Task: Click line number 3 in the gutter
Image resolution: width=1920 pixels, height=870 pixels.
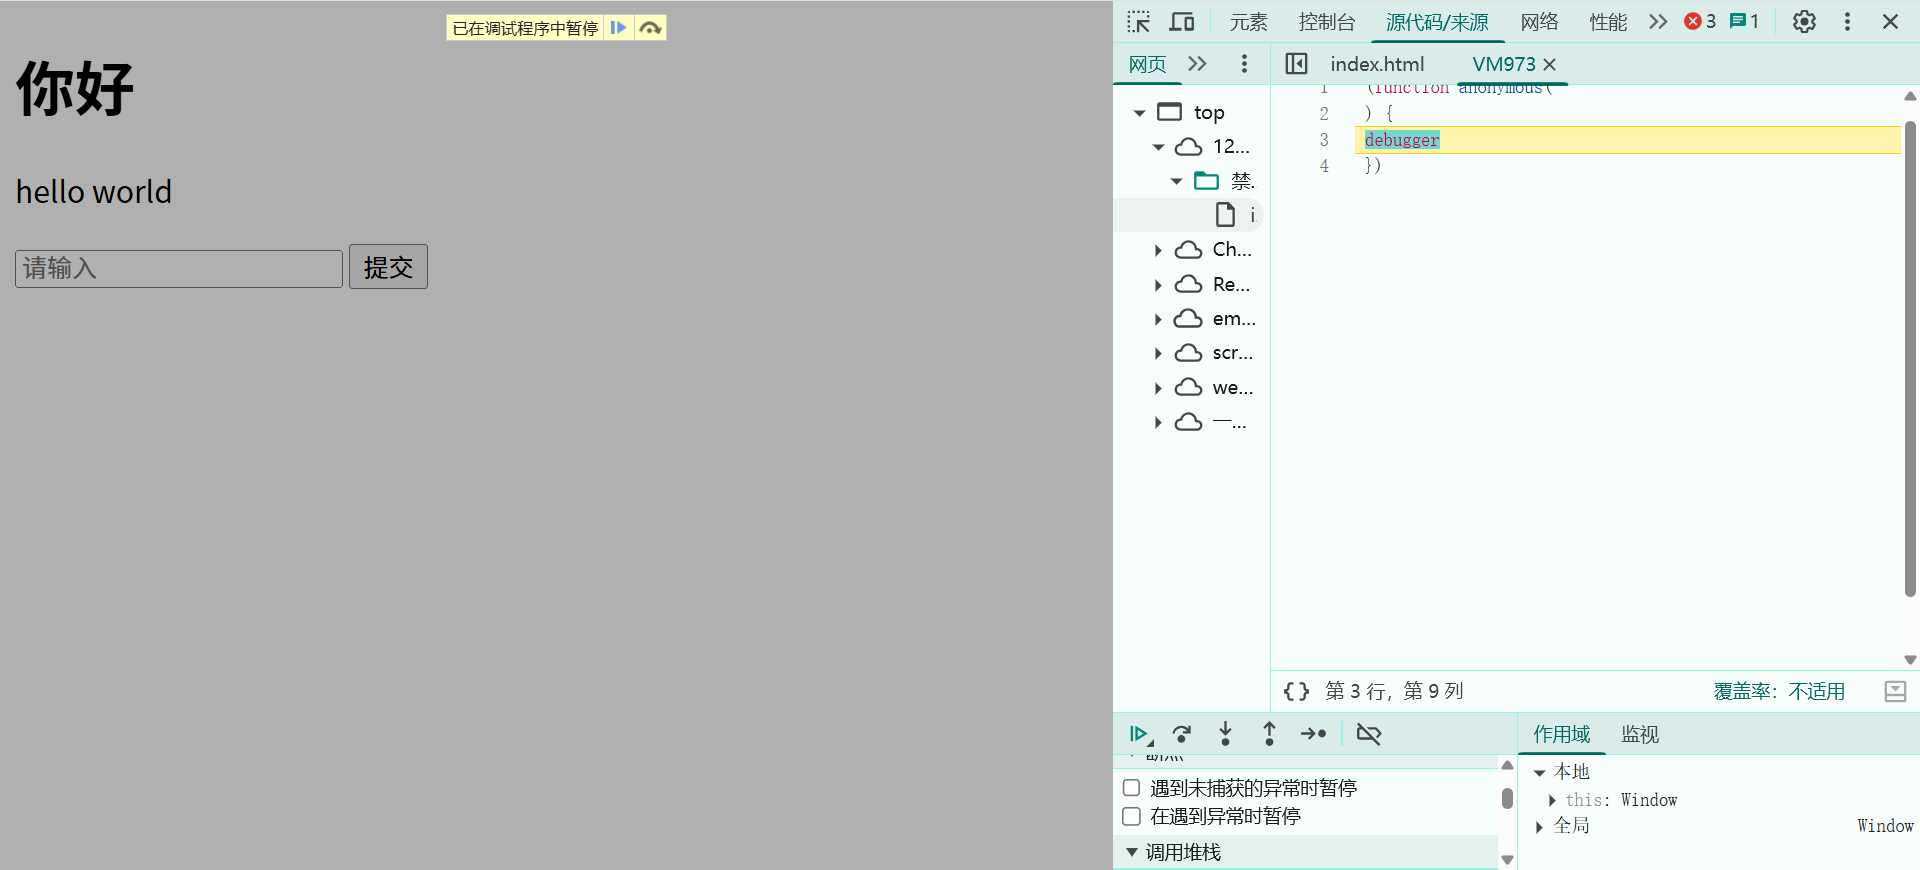Action: (1324, 140)
